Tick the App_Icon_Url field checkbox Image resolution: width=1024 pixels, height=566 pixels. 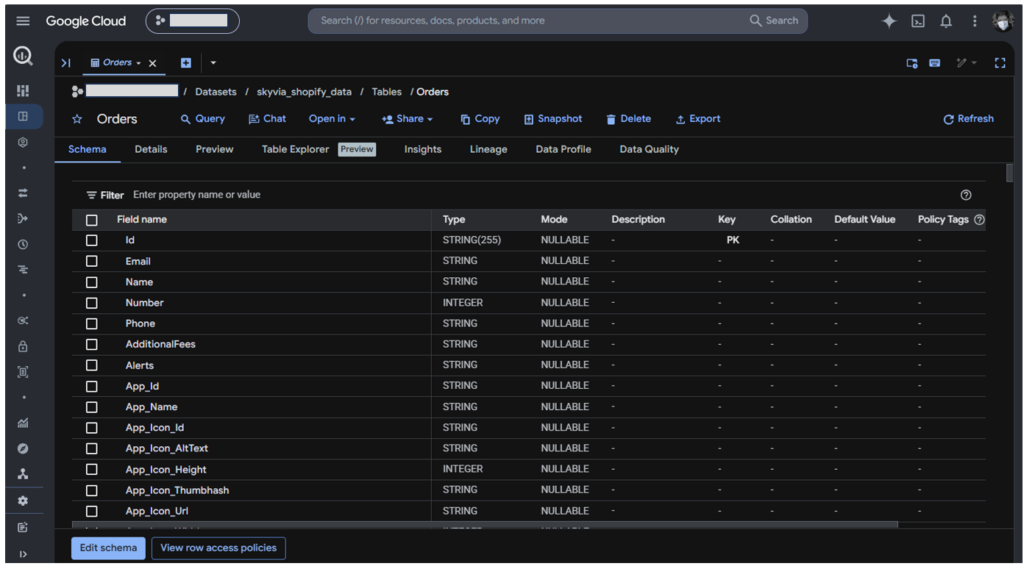point(91,511)
